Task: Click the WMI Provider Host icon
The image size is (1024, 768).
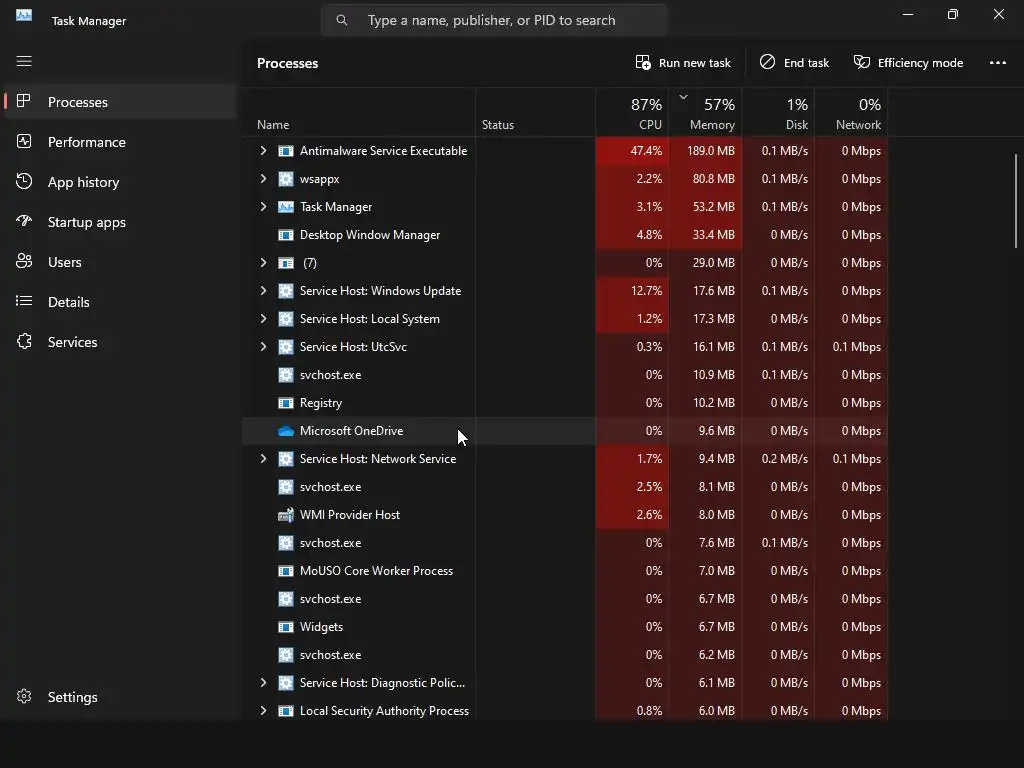Action: tap(285, 515)
